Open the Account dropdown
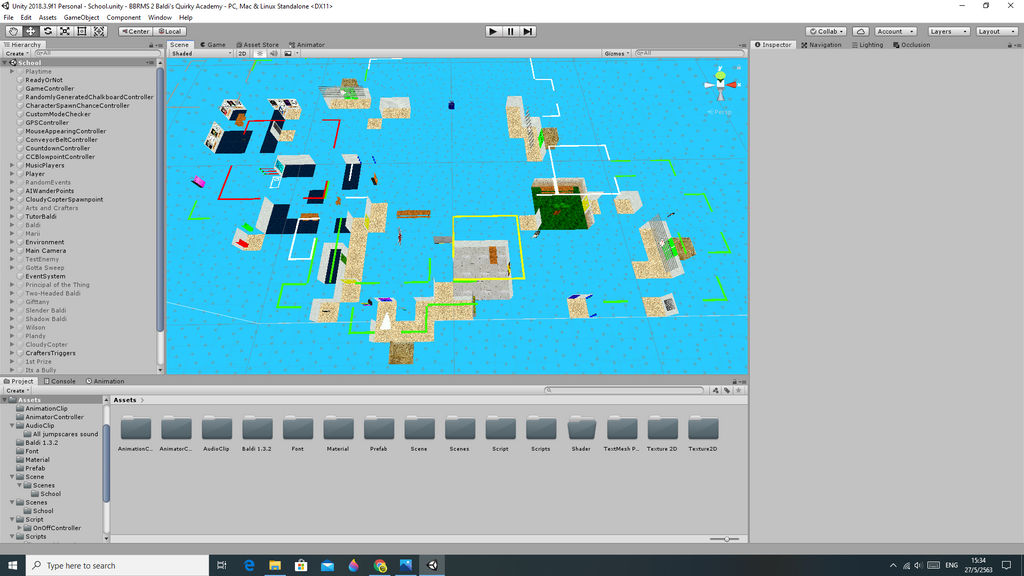The width and height of the screenshot is (1024, 576). point(895,31)
